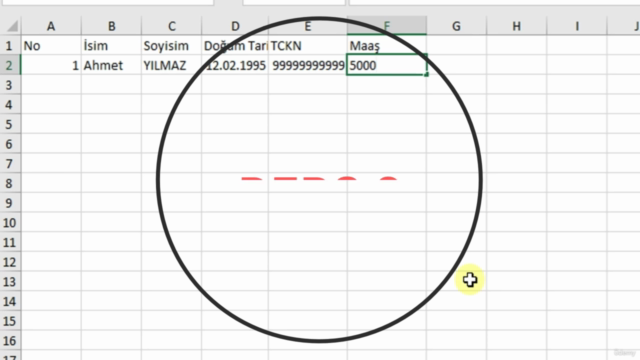640x360 pixels.
Task: Select column G header
Action: (456, 26)
